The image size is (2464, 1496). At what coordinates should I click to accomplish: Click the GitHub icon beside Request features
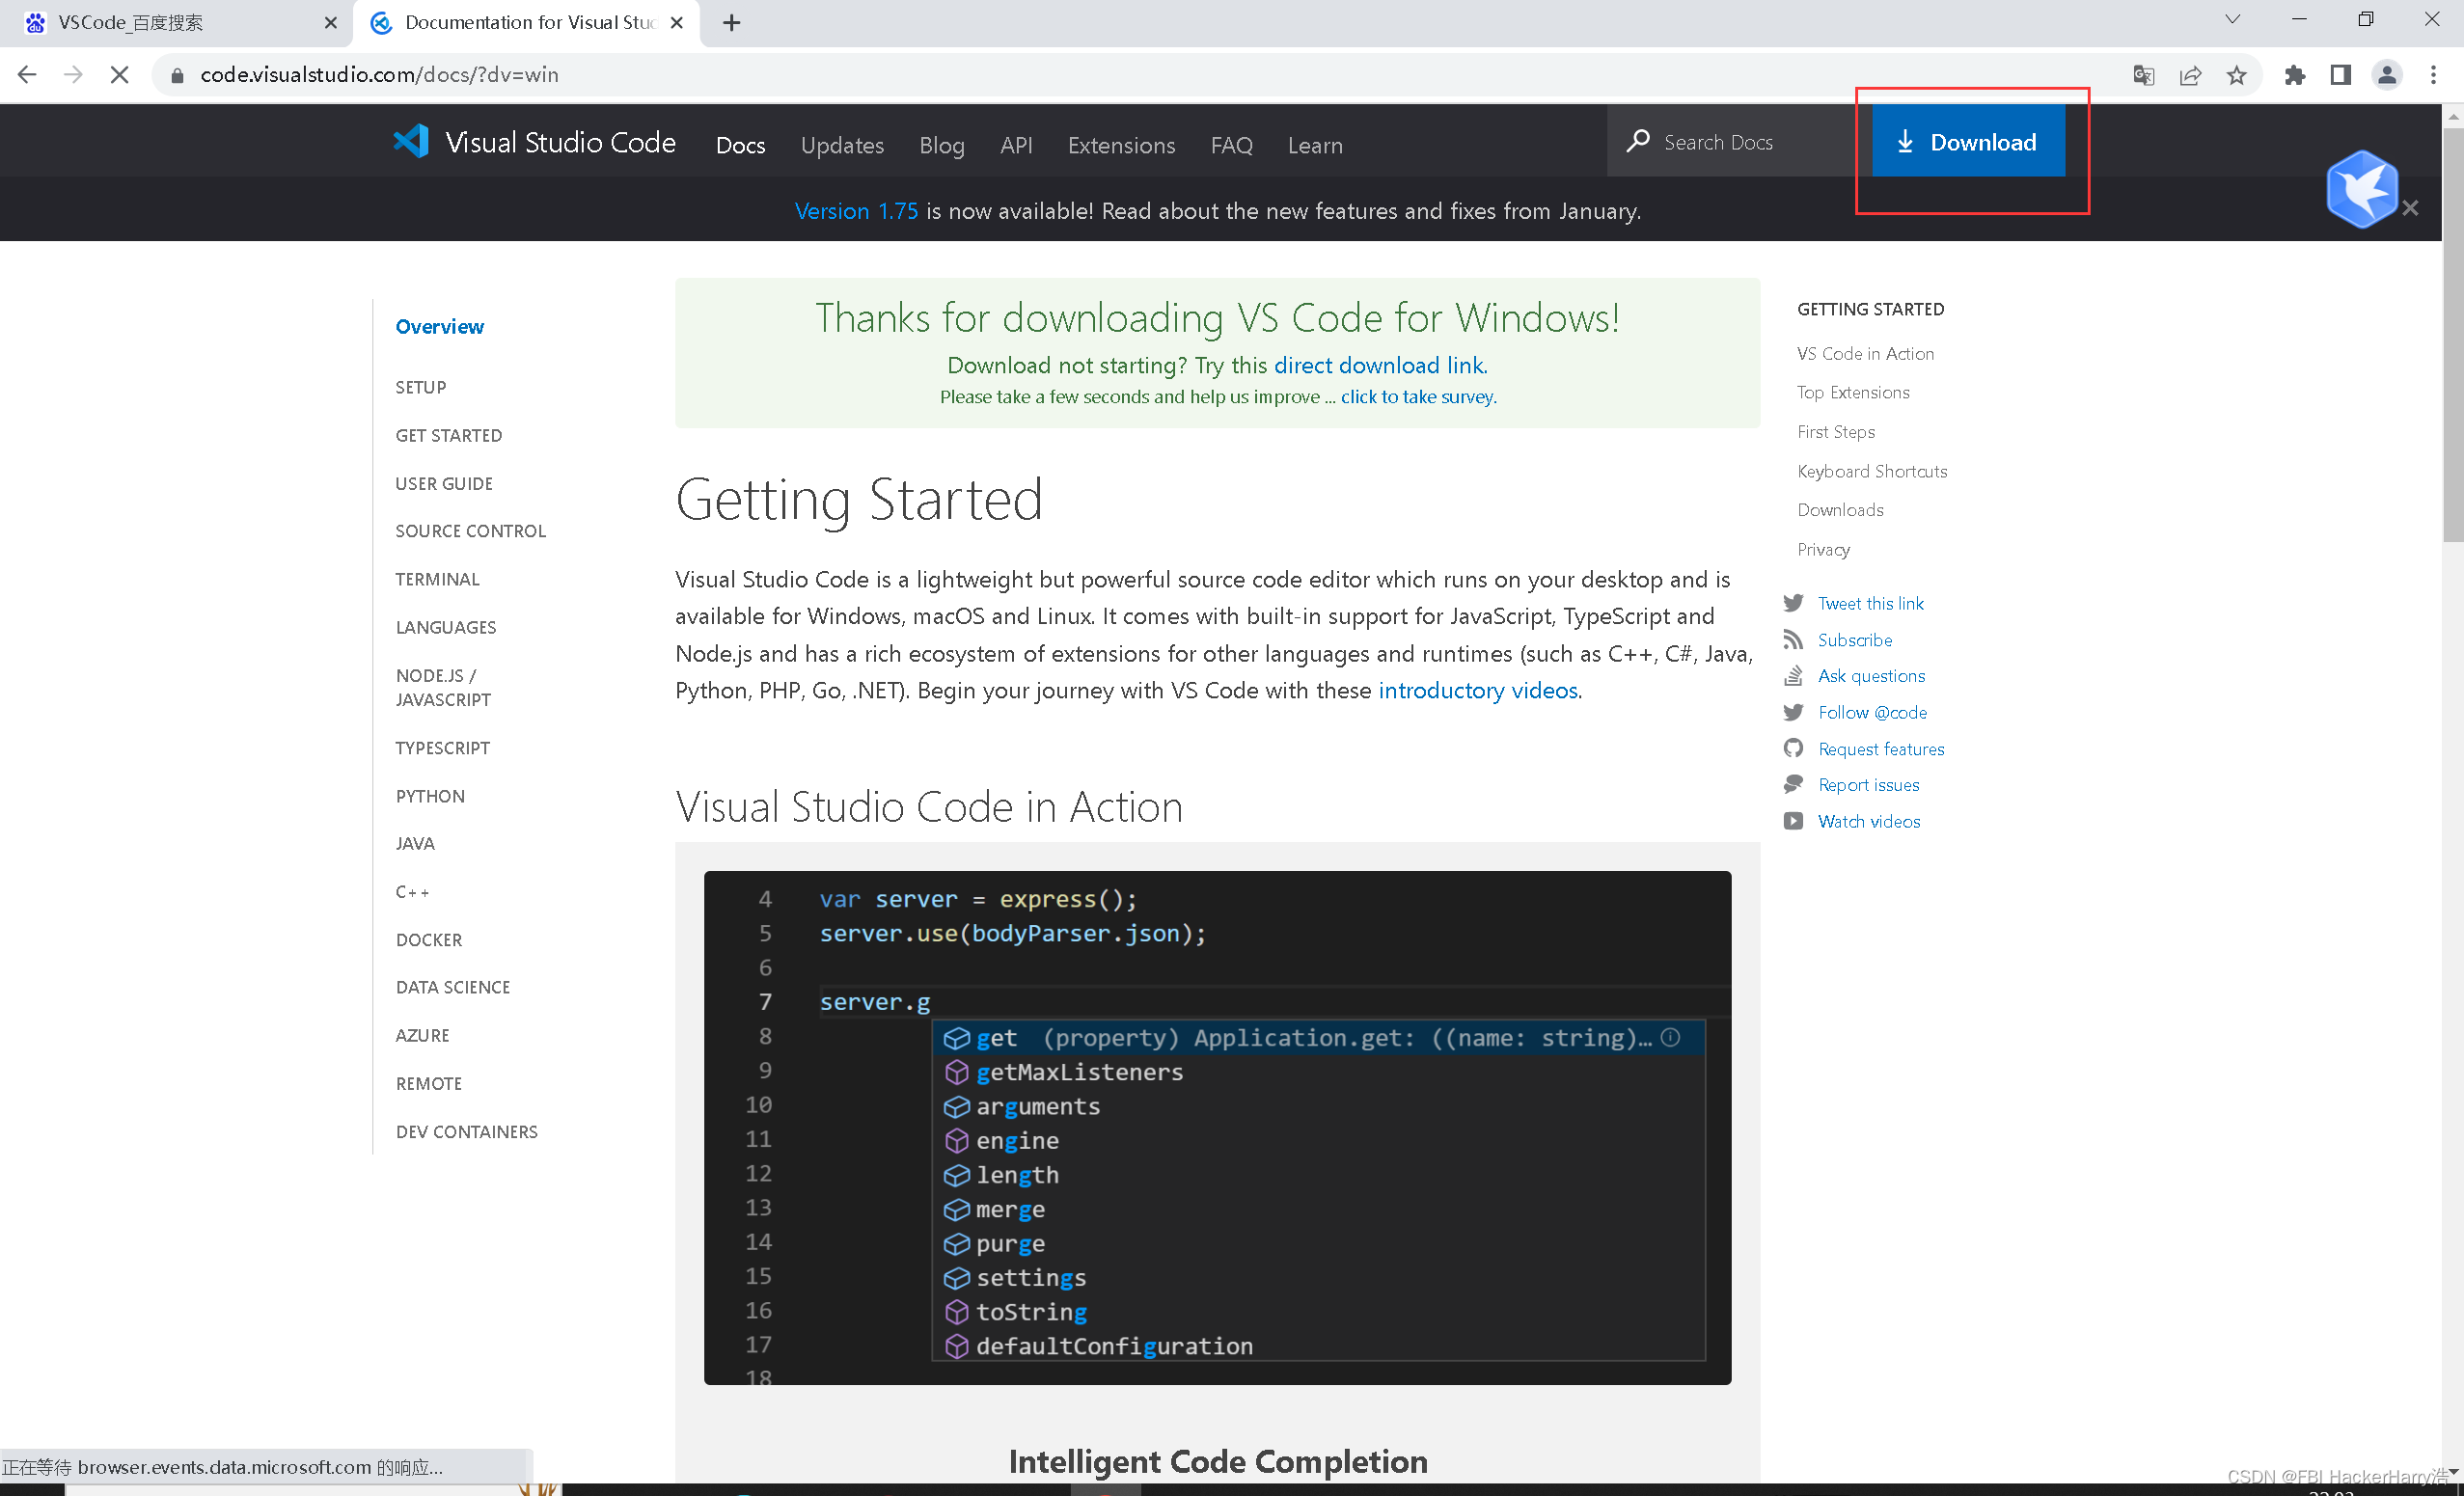point(1794,749)
